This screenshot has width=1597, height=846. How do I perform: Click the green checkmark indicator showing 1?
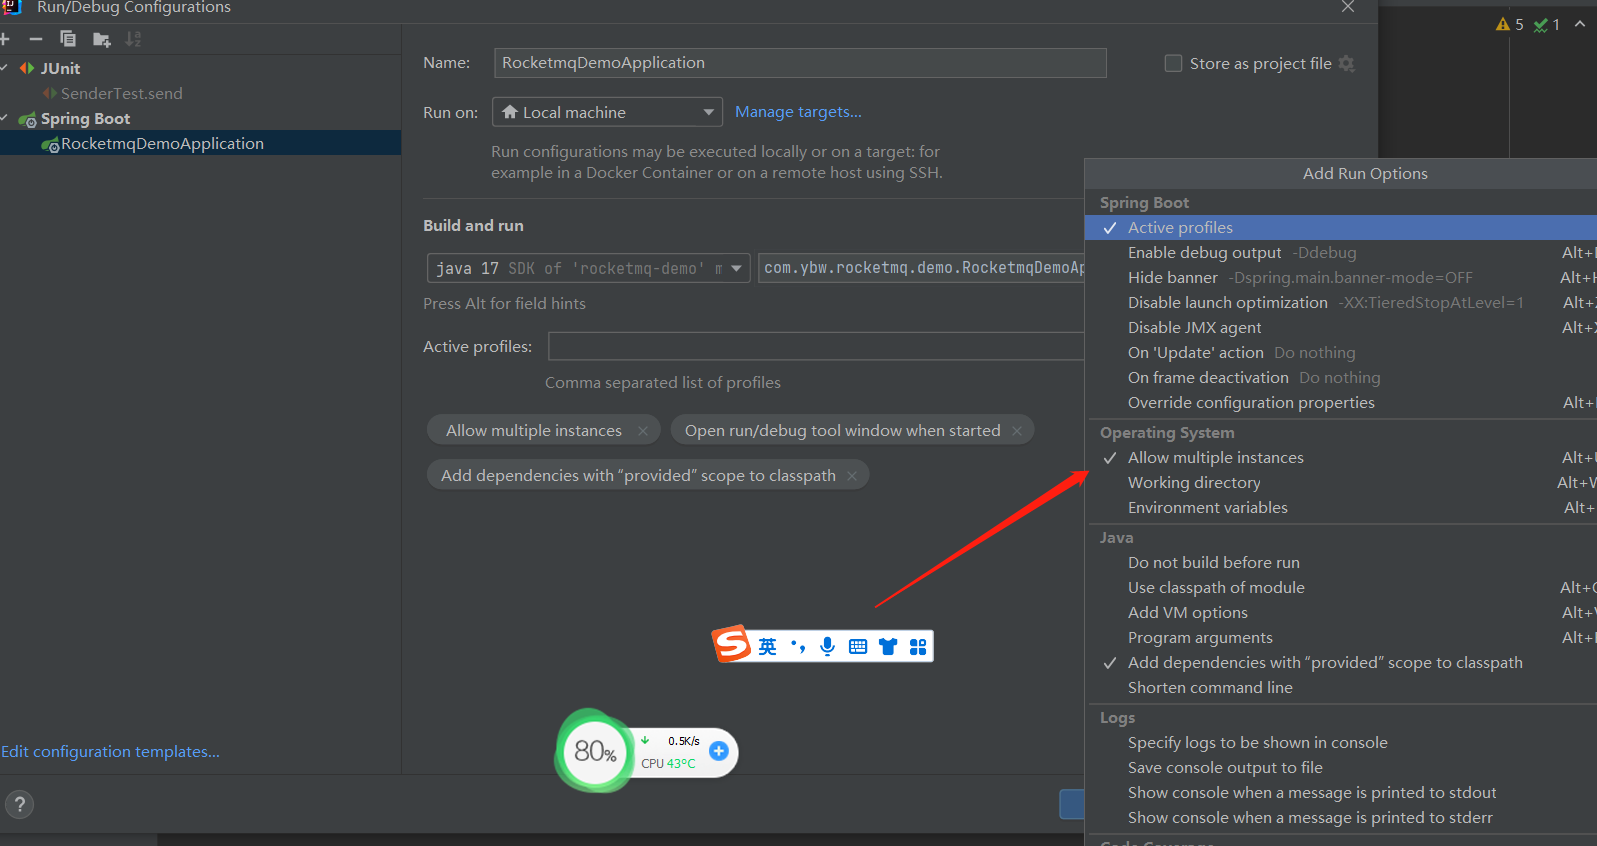[x=1547, y=24]
